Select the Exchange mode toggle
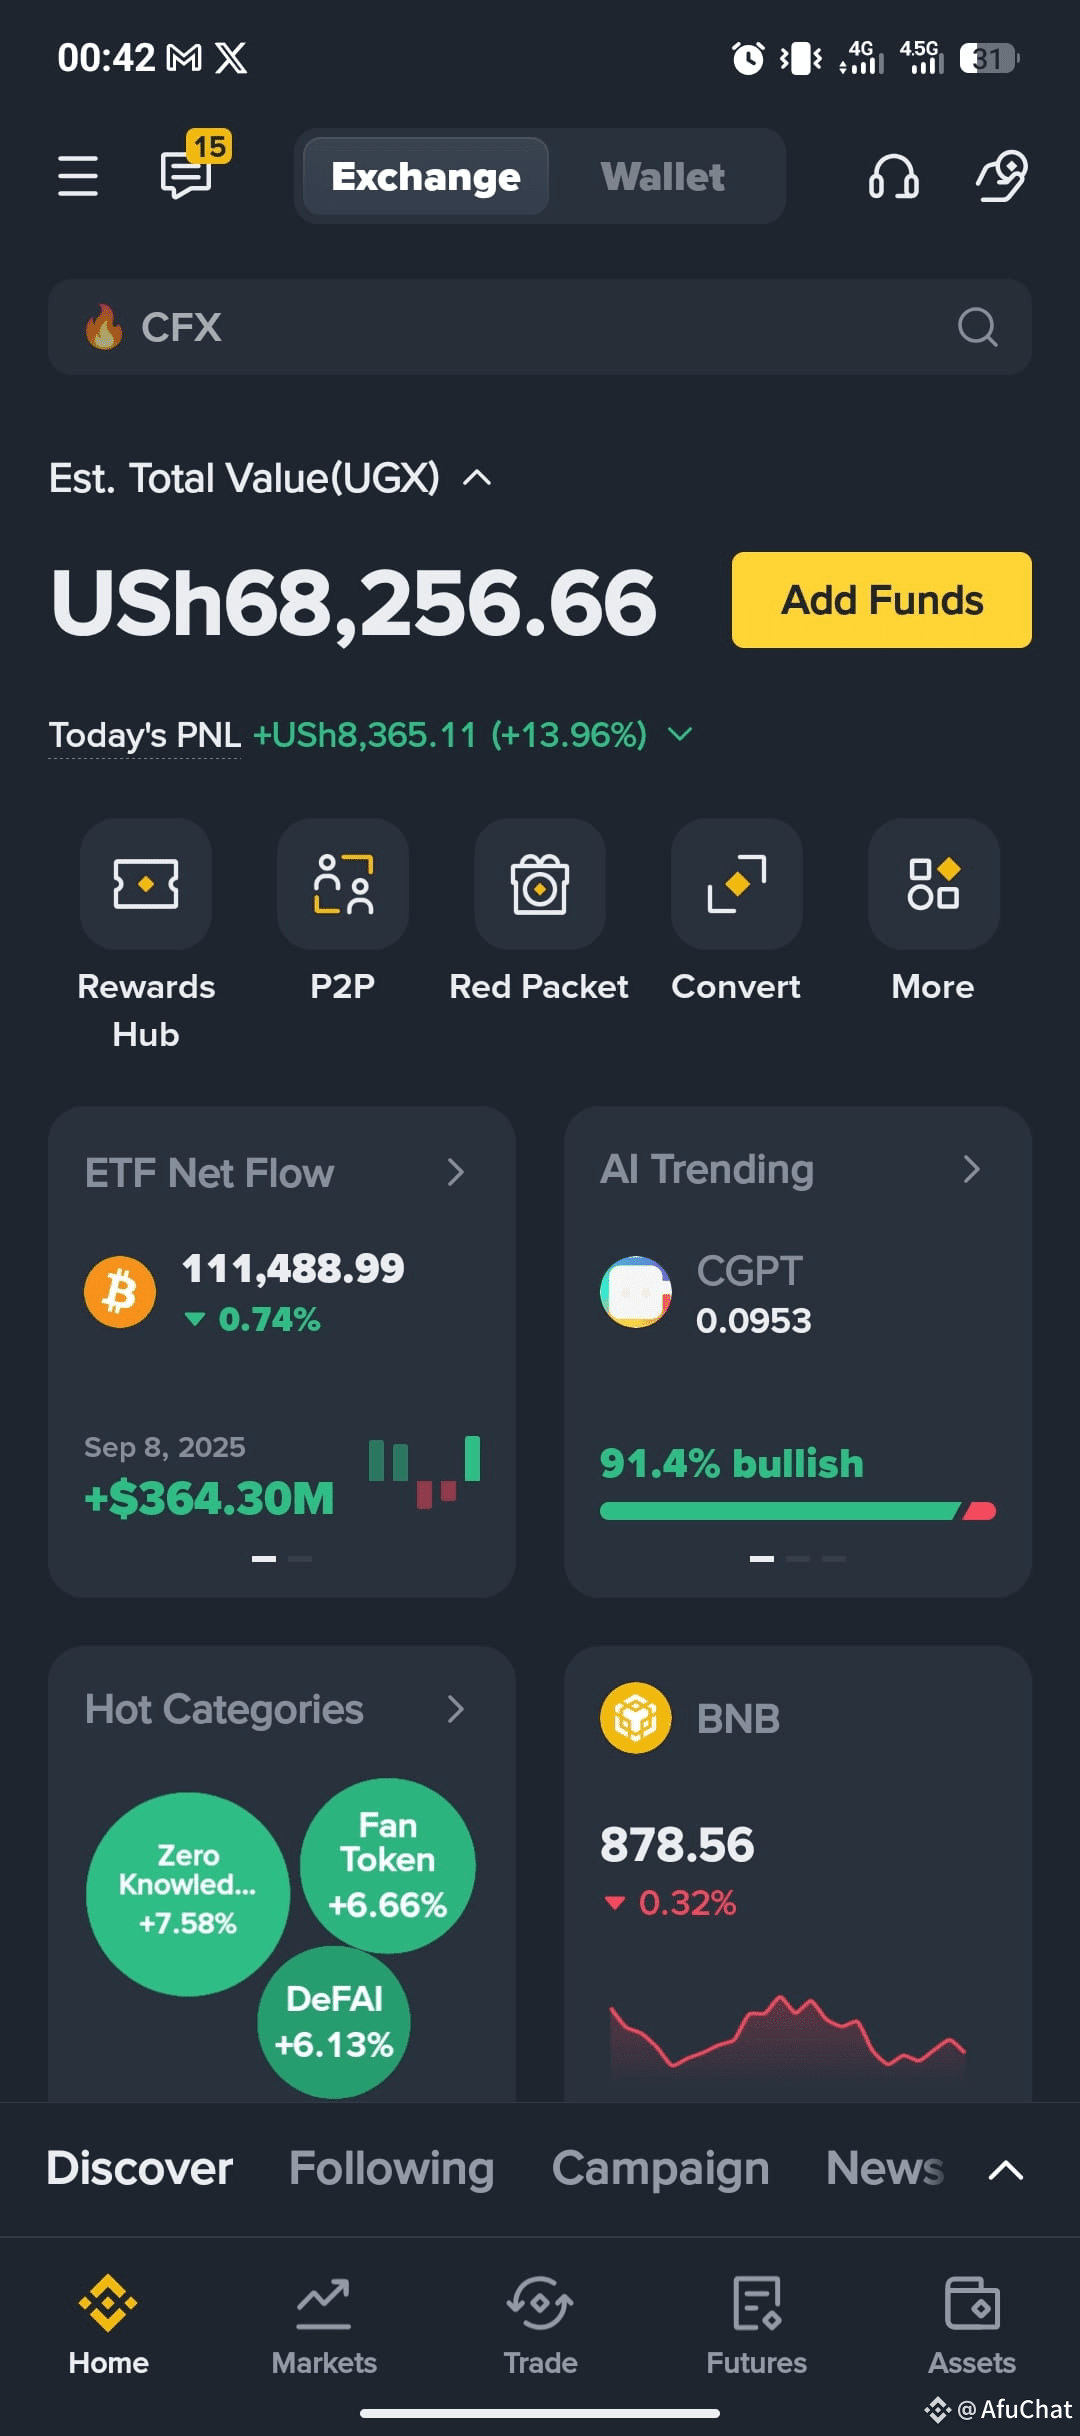The width and height of the screenshot is (1080, 2436). tap(426, 177)
